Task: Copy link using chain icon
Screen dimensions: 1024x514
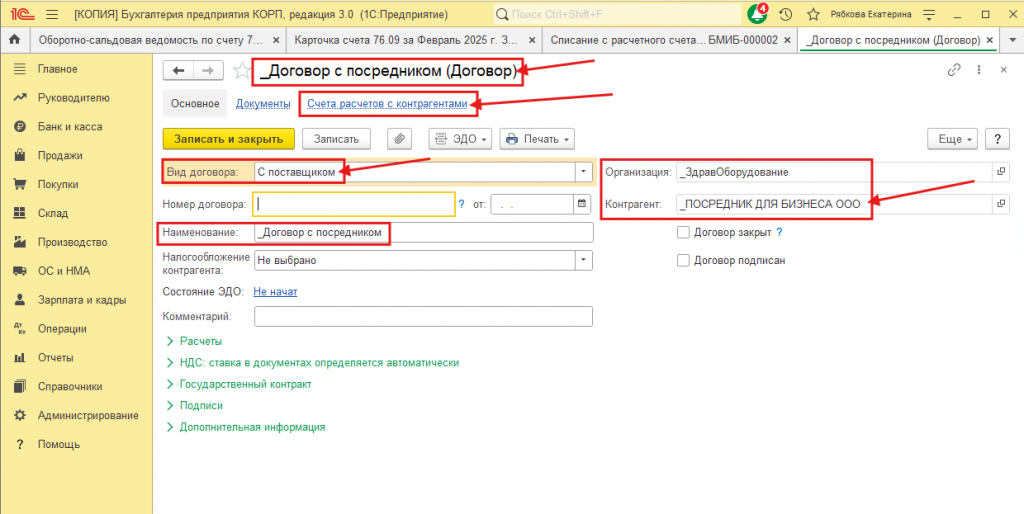Action: coord(955,70)
